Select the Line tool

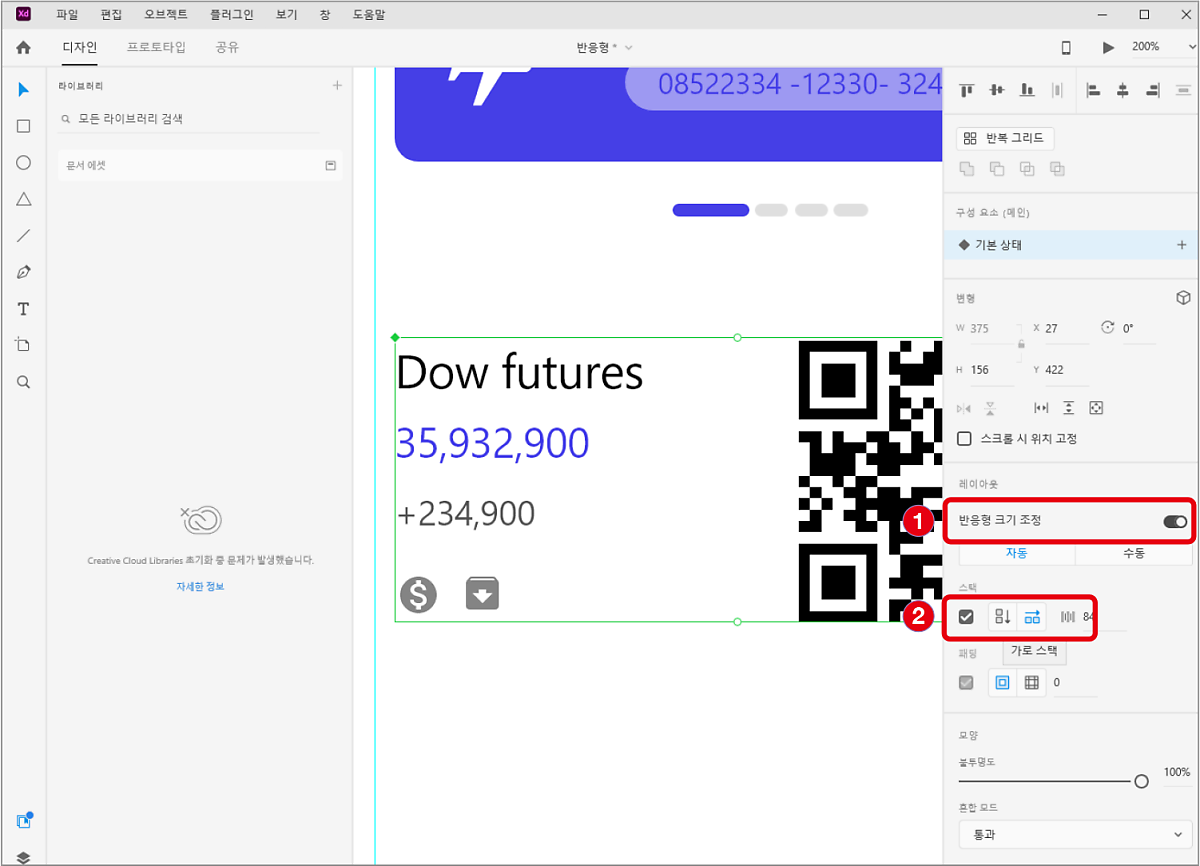(x=24, y=236)
